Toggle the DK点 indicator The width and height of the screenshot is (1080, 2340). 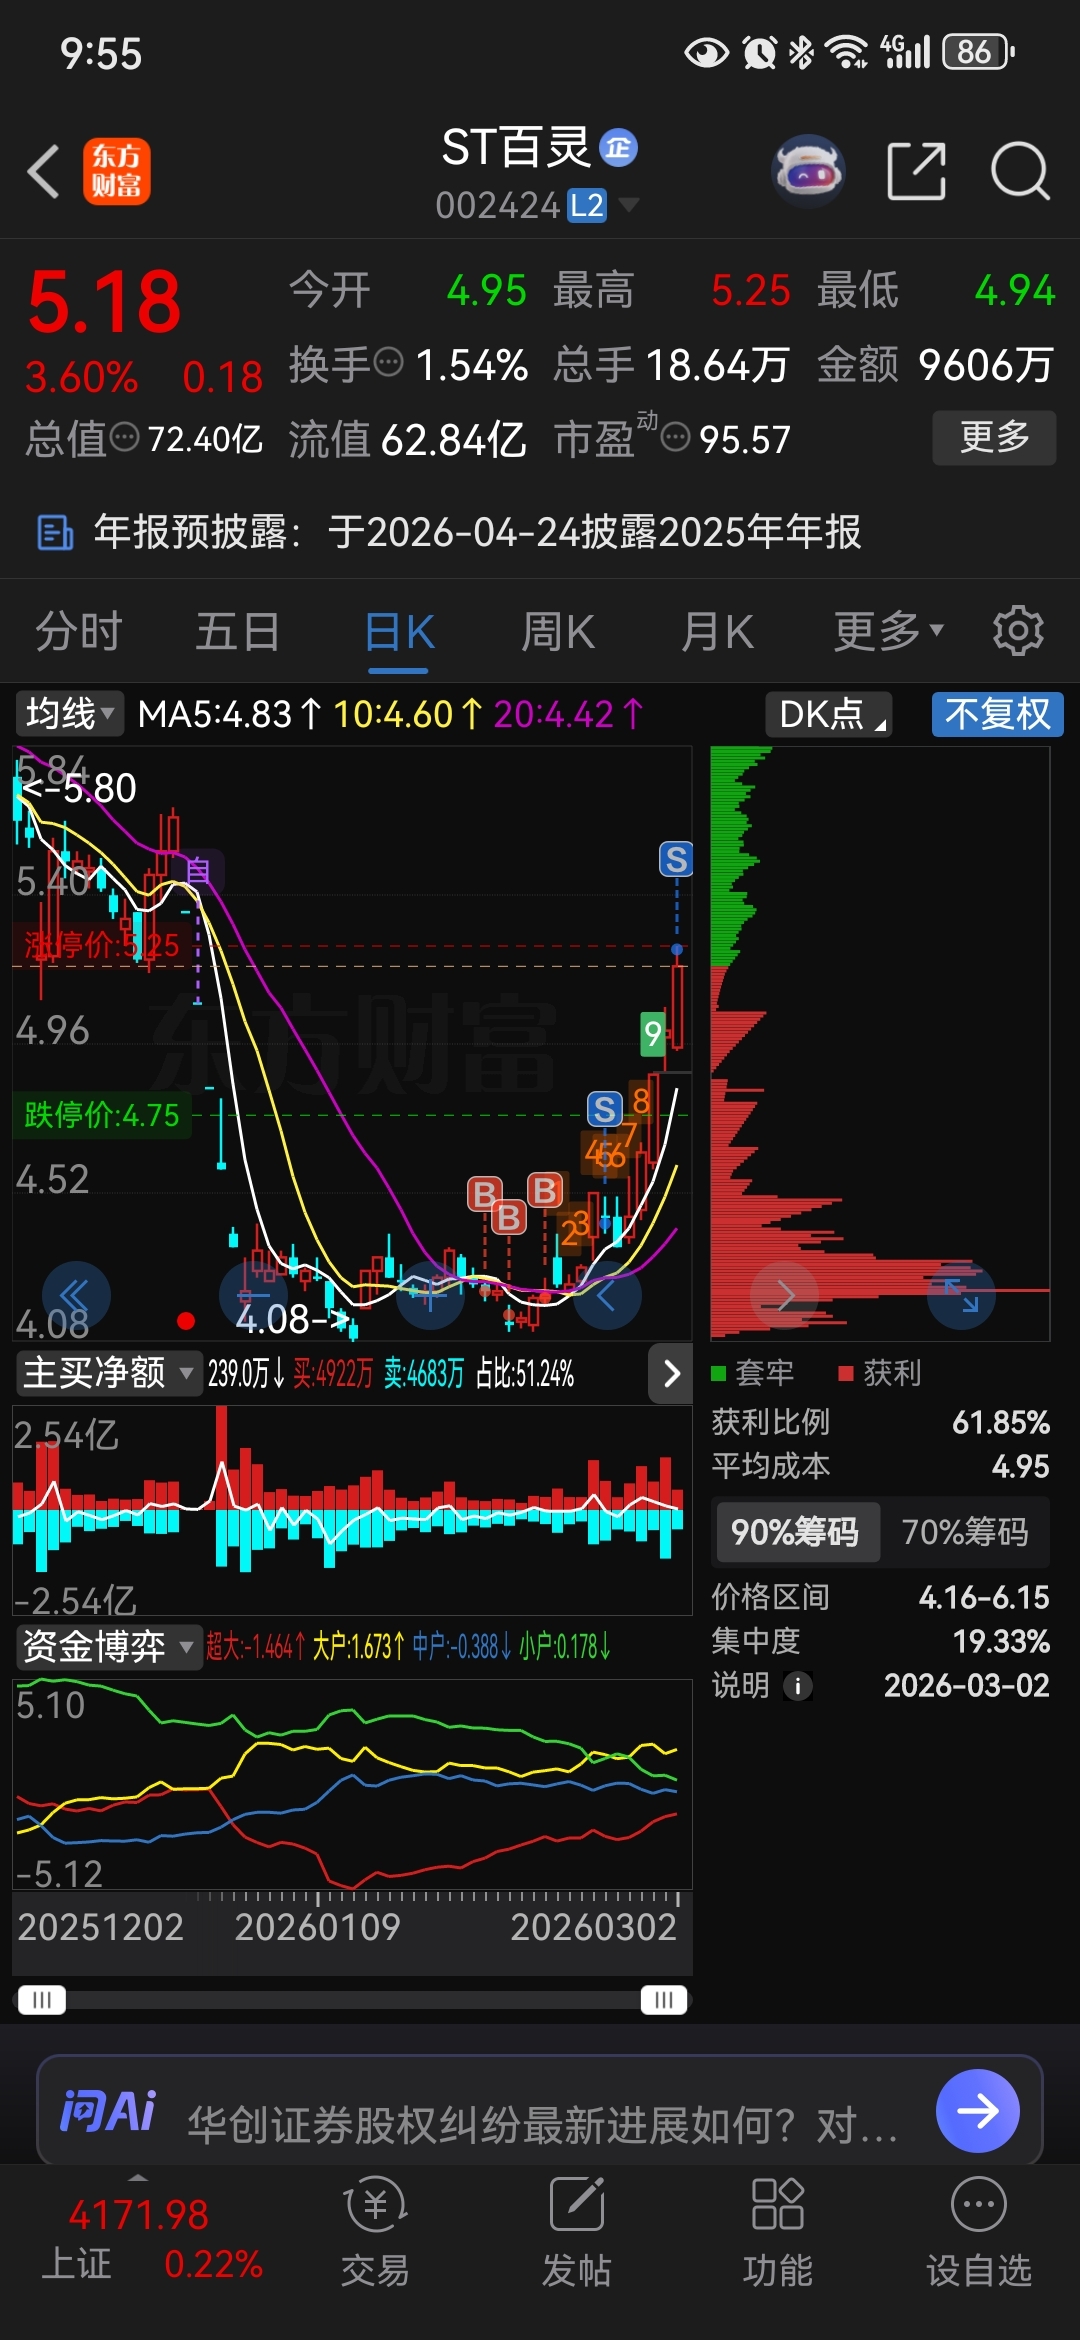tap(829, 715)
